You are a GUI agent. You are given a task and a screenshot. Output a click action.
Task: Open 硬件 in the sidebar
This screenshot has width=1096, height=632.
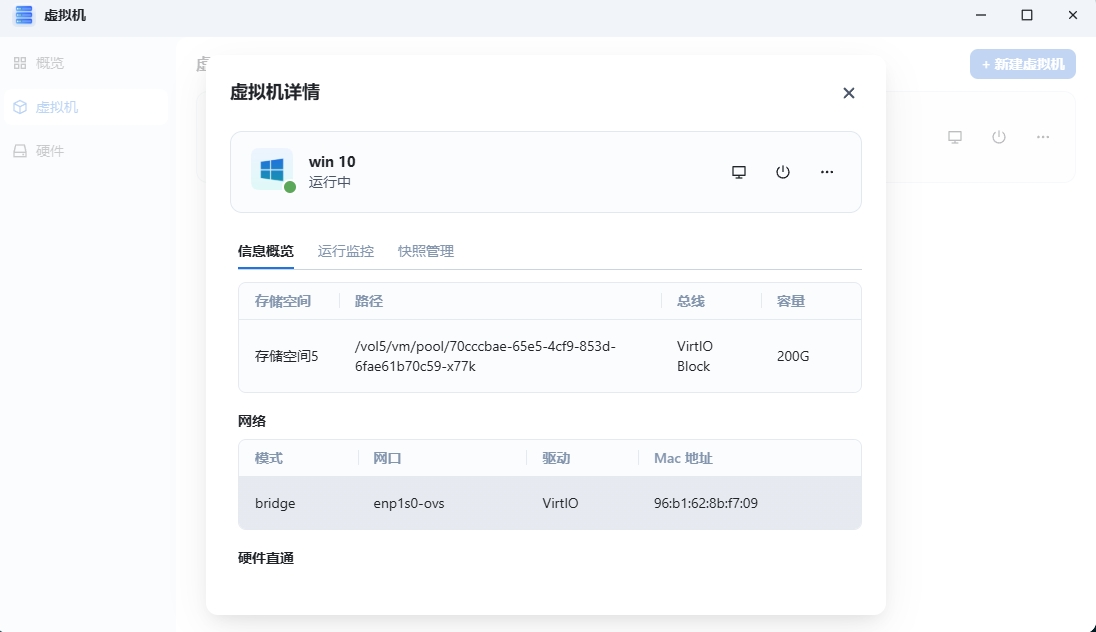[x=50, y=151]
